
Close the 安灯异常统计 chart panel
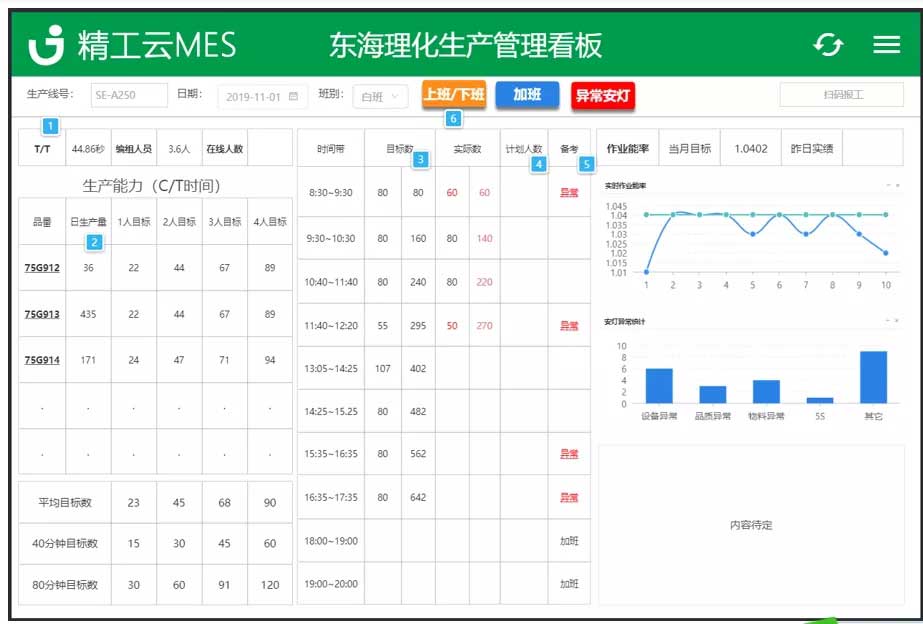[896, 321]
